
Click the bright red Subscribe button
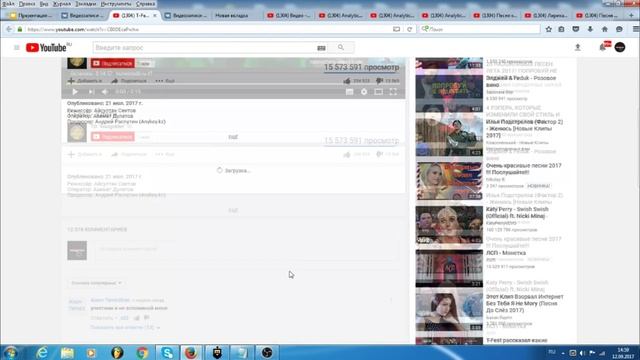pos(113,63)
